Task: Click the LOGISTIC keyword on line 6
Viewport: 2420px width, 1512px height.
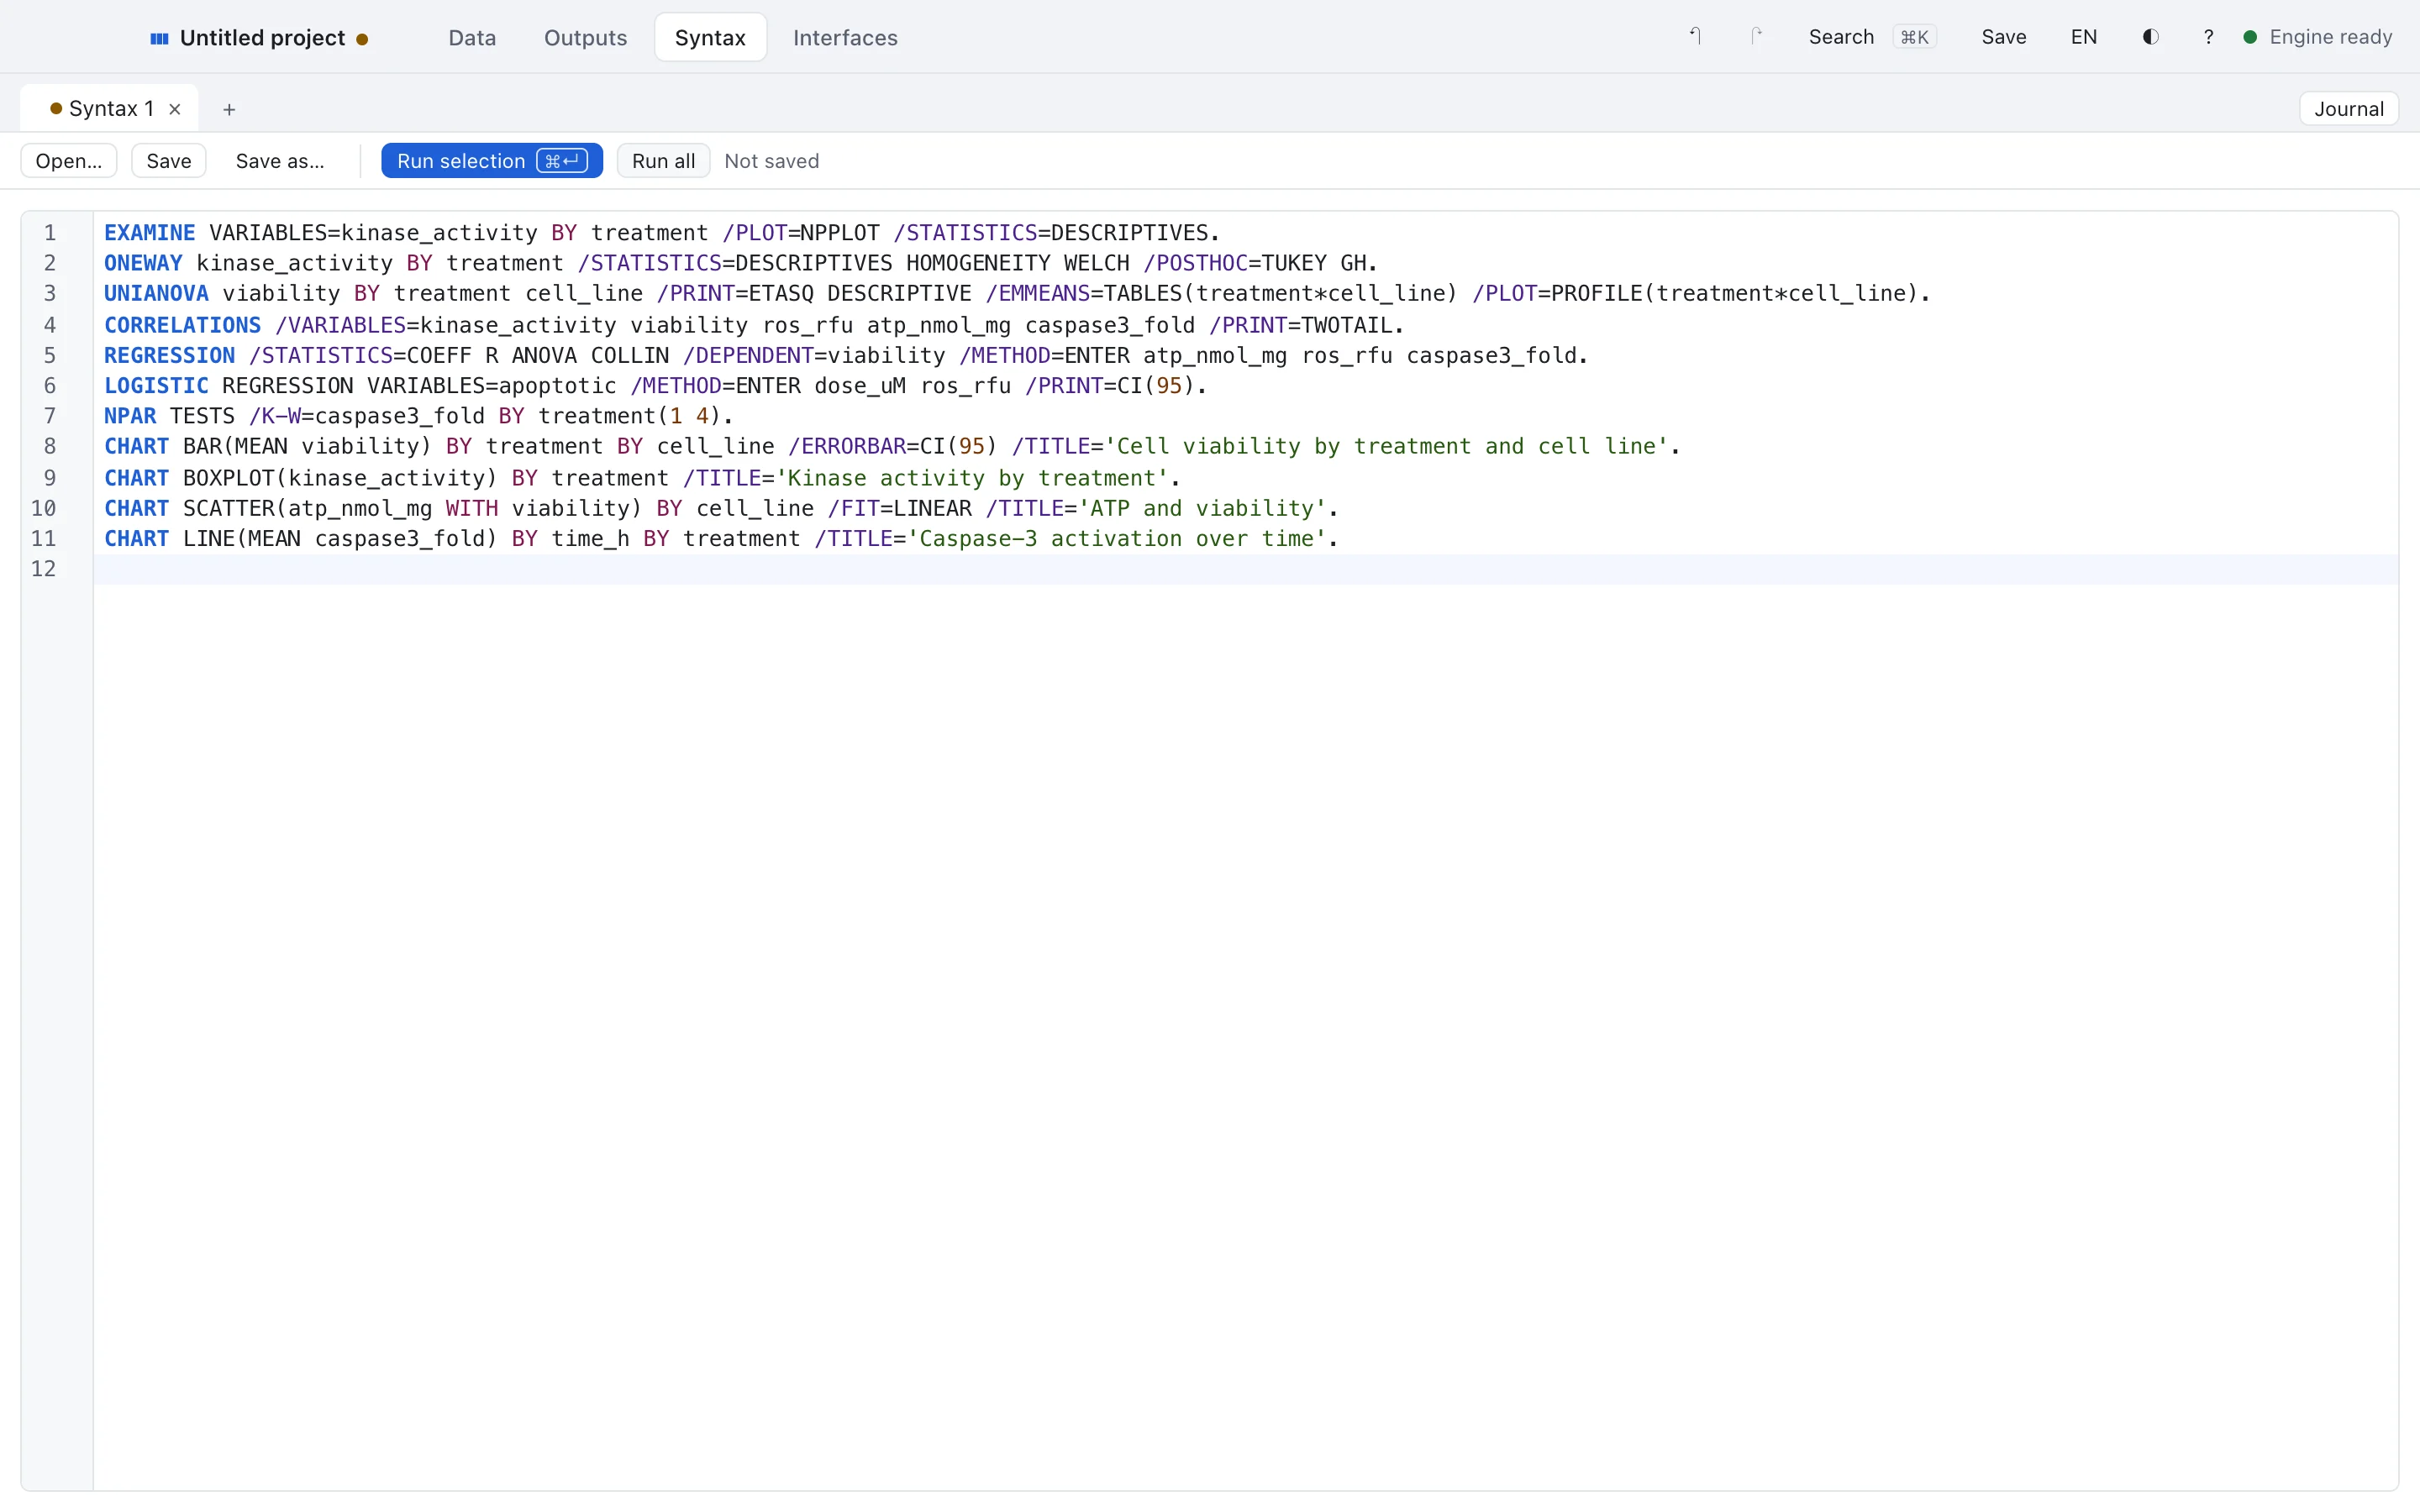Action: click(156, 386)
